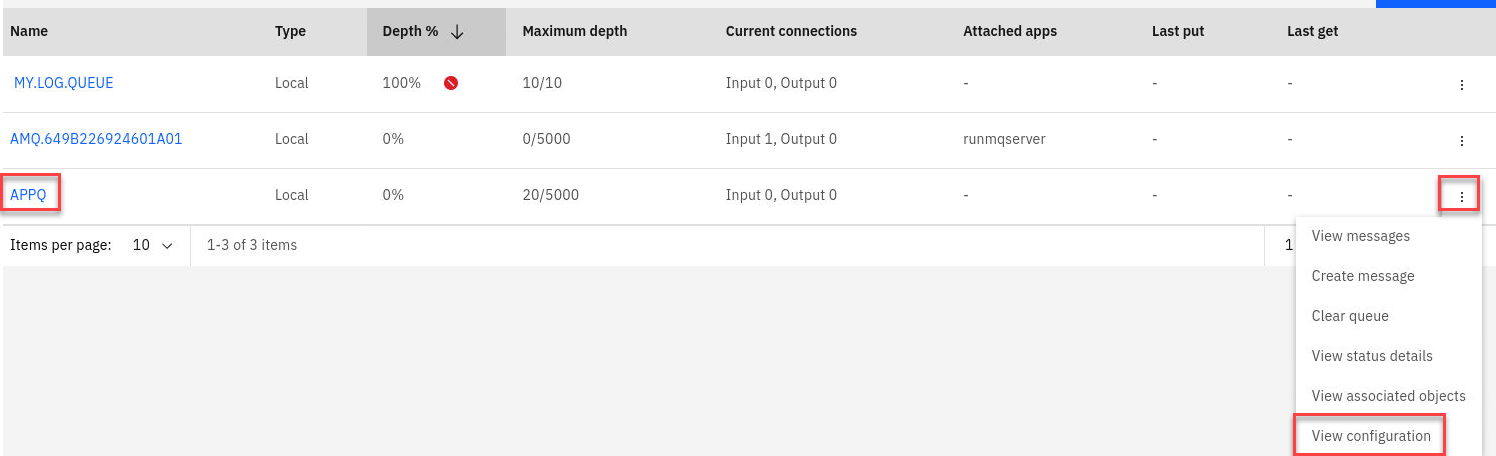
Task: Click View configuration menu item
Action: click(x=1370, y=436)
